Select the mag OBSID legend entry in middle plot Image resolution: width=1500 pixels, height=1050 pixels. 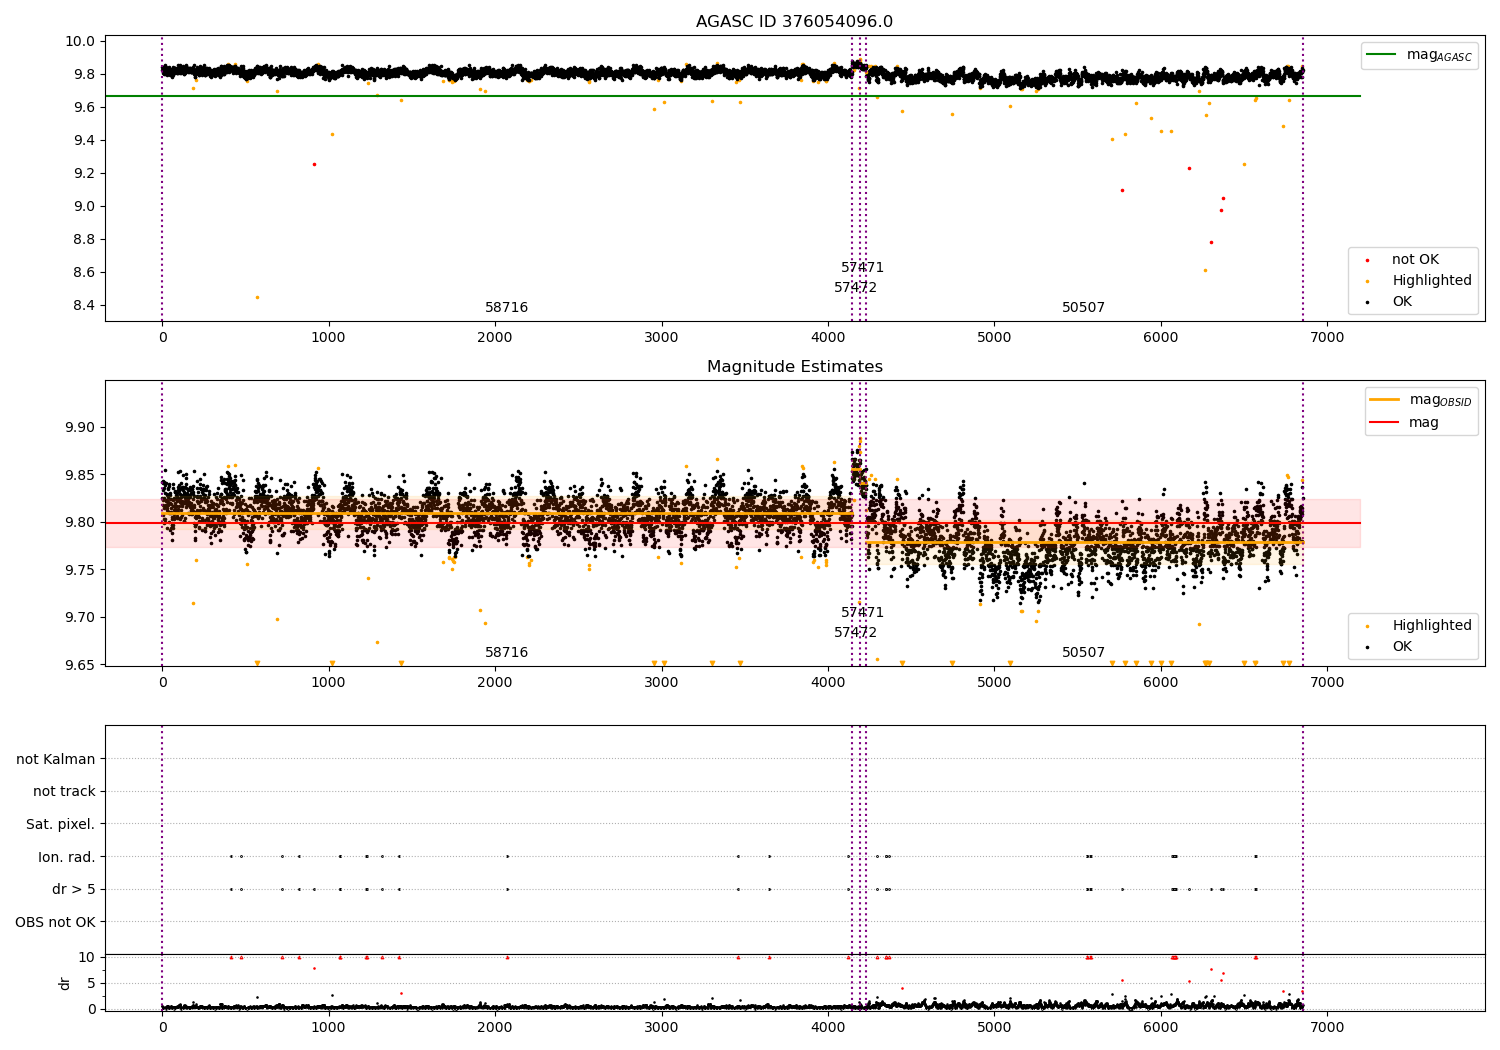[x=1421, y=400]
